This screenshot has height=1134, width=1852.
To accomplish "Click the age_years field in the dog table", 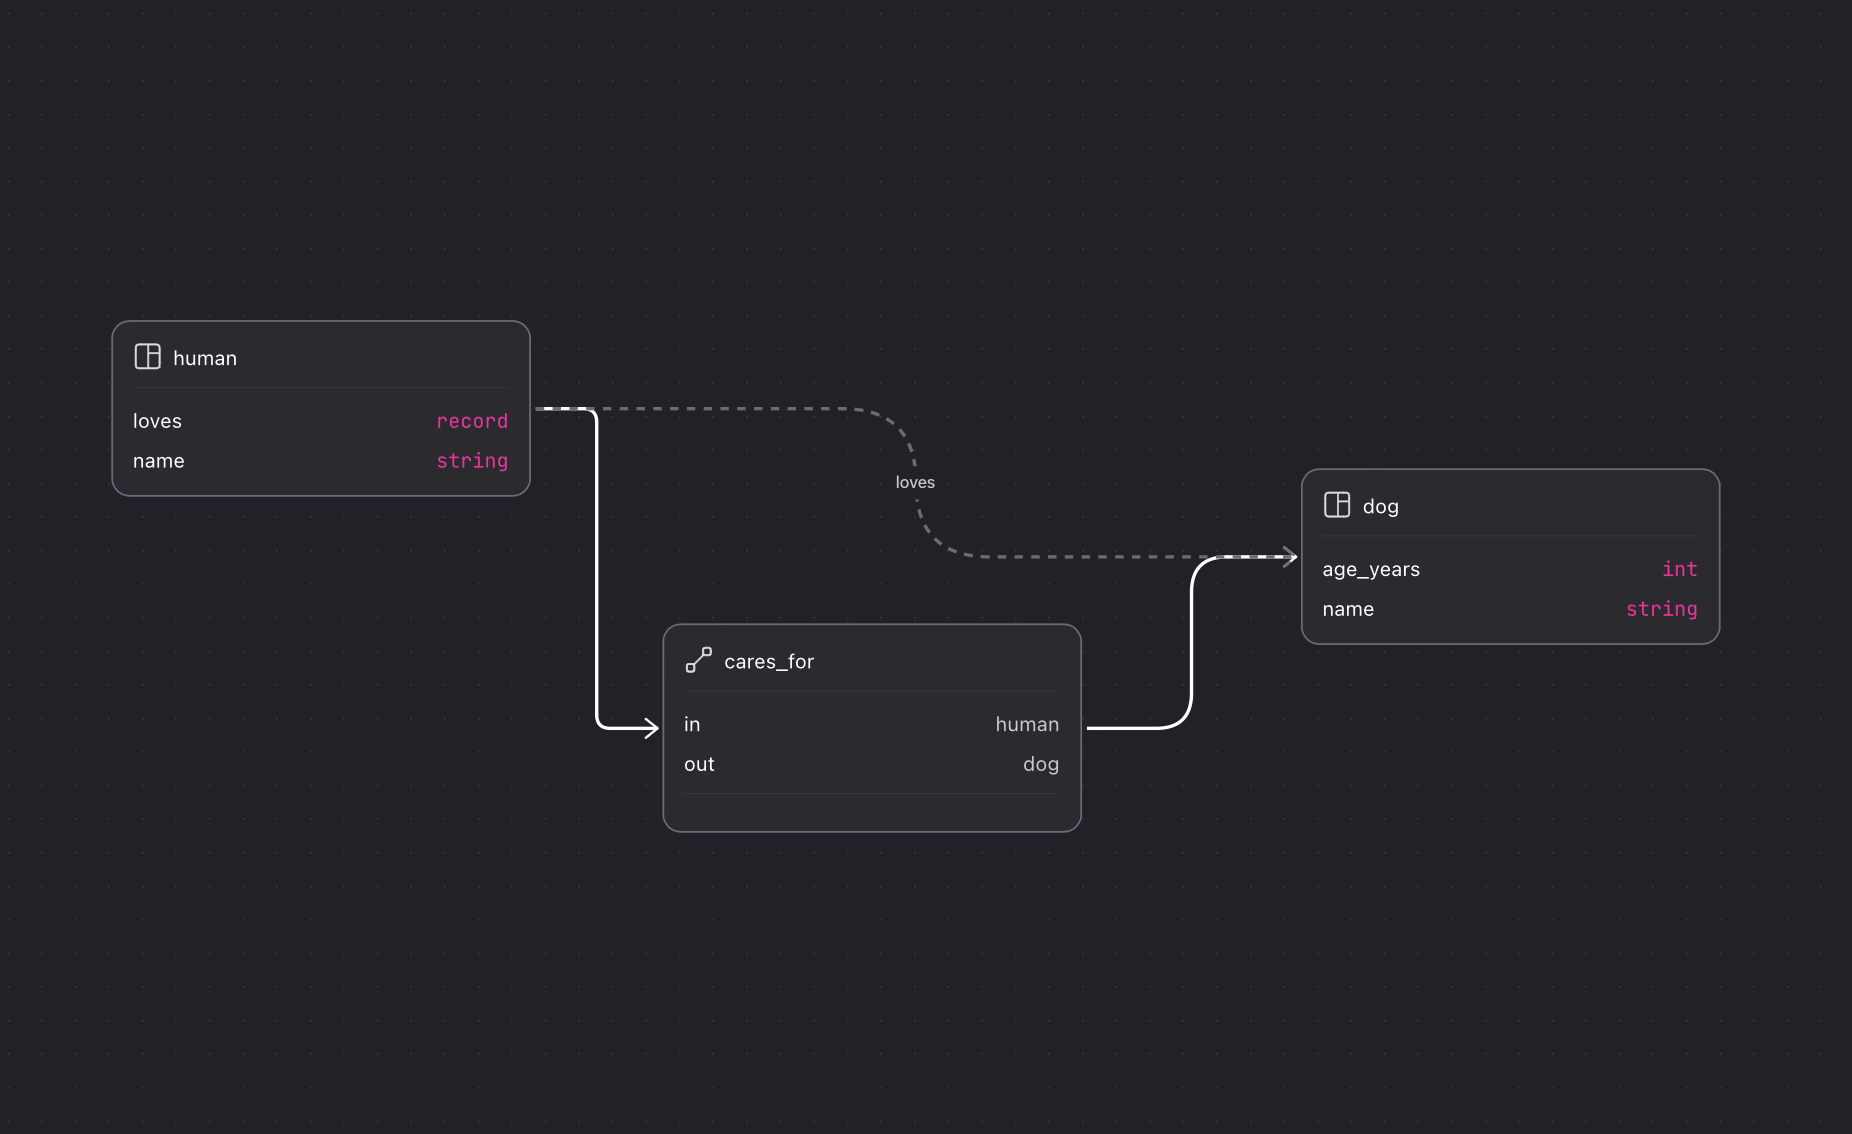I will tap(1371, 569).
